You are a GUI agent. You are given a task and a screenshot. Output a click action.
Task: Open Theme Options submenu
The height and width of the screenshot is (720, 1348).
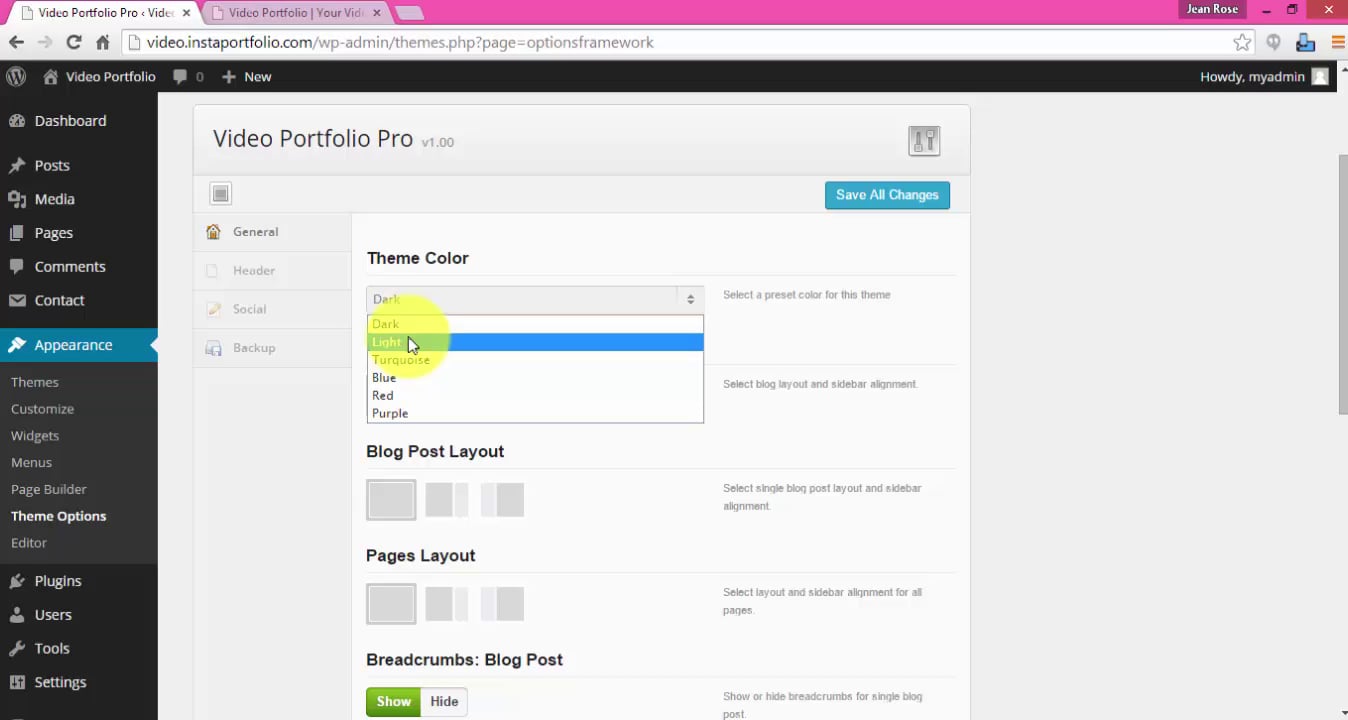(x=58, y=516)
